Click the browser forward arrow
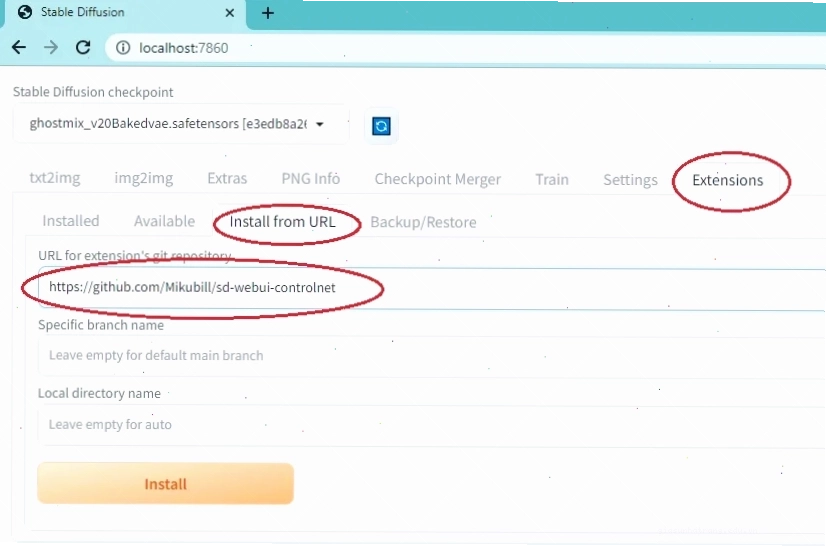The height and width of the screenshot is (547, 826). [x=51, y=47]
